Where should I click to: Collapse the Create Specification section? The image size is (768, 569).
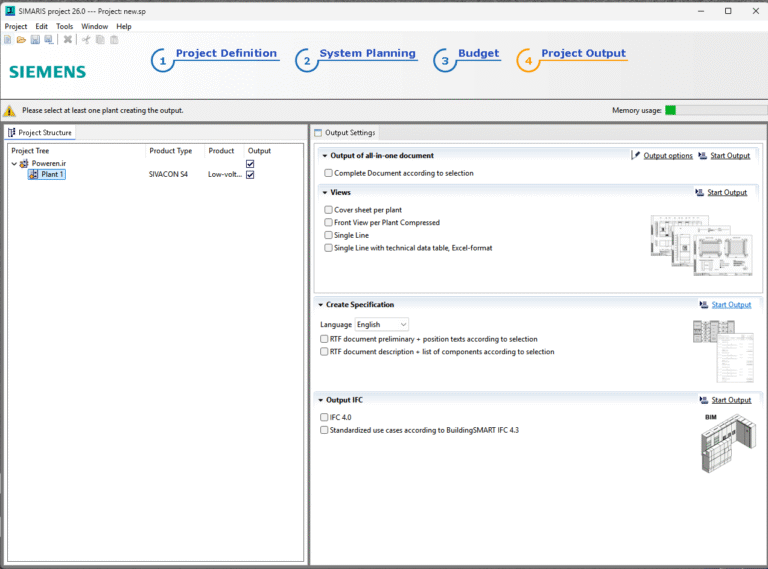point(321,305)
